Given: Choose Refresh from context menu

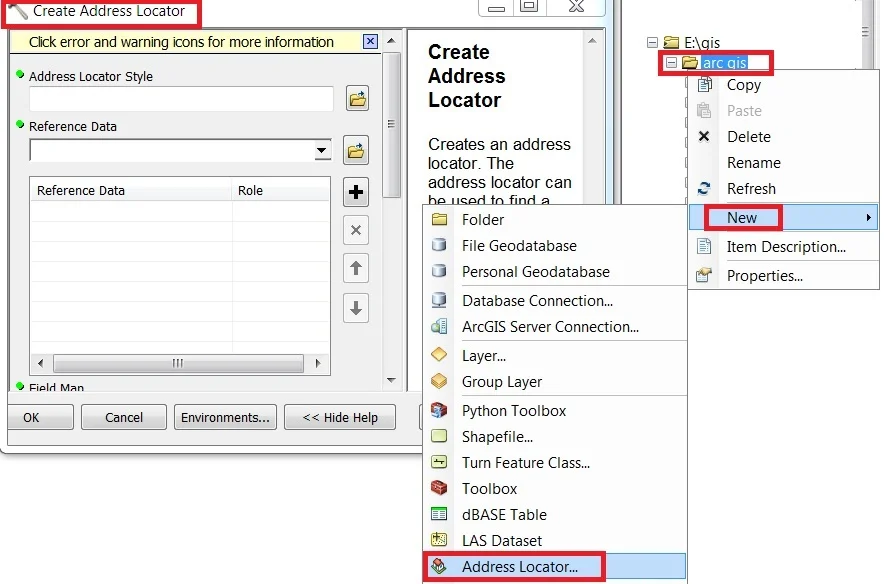Looking at the screenshot, I should point(751,189).
